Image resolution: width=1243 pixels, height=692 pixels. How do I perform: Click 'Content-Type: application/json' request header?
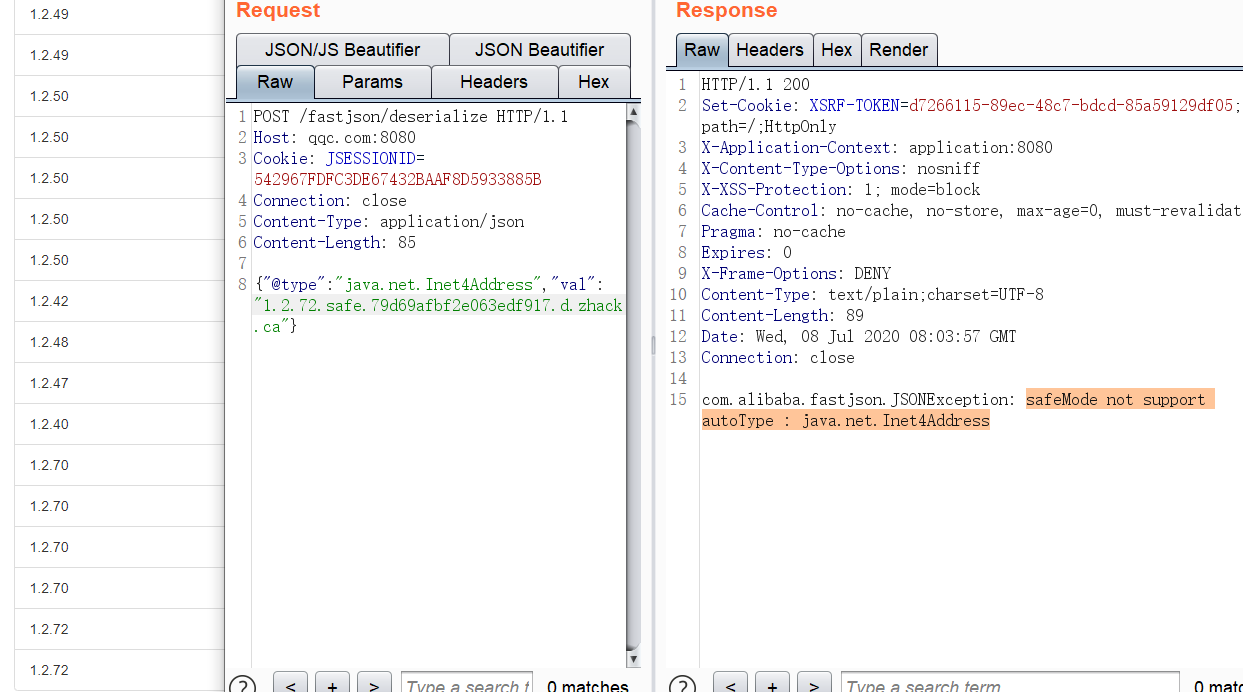pos(388,222)
